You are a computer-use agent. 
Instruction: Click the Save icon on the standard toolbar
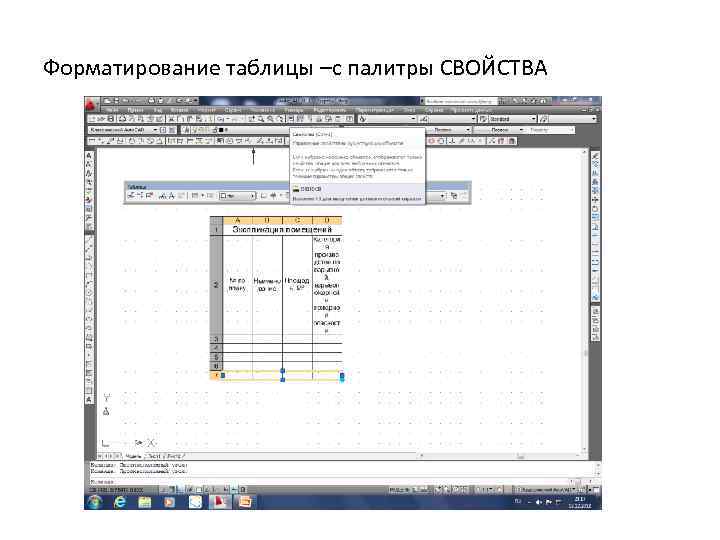(110, 119)
